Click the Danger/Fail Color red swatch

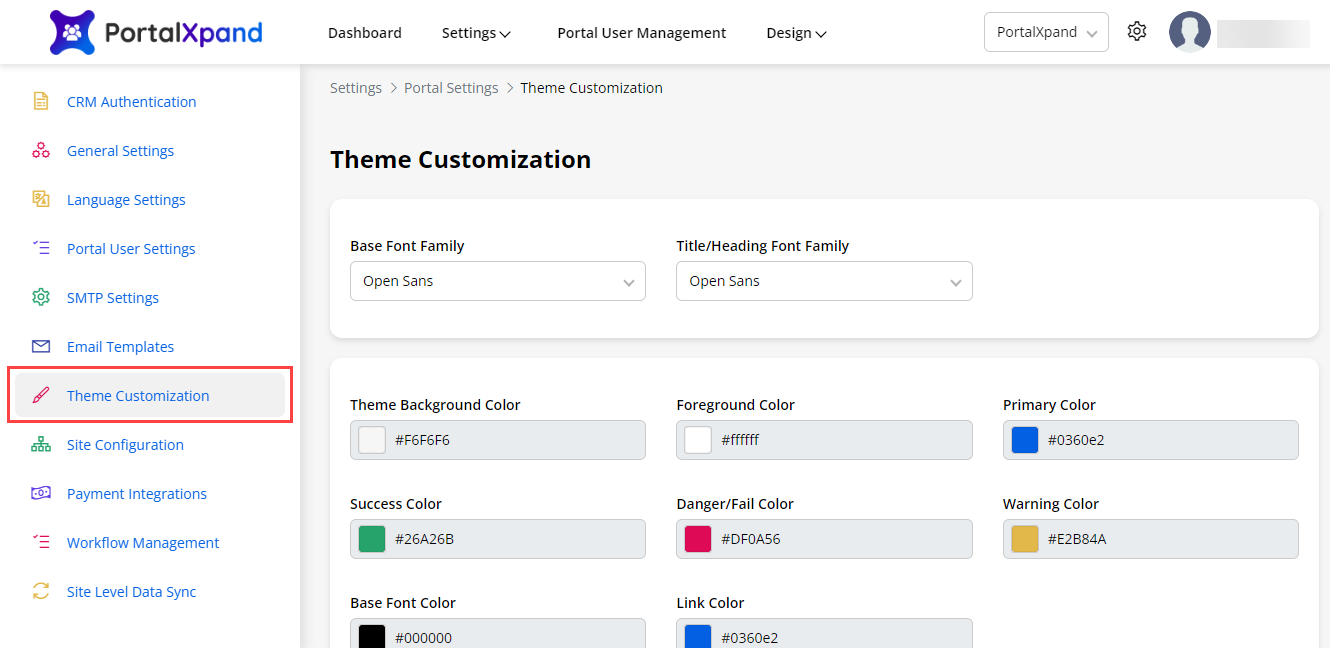[x=698, y=539]
